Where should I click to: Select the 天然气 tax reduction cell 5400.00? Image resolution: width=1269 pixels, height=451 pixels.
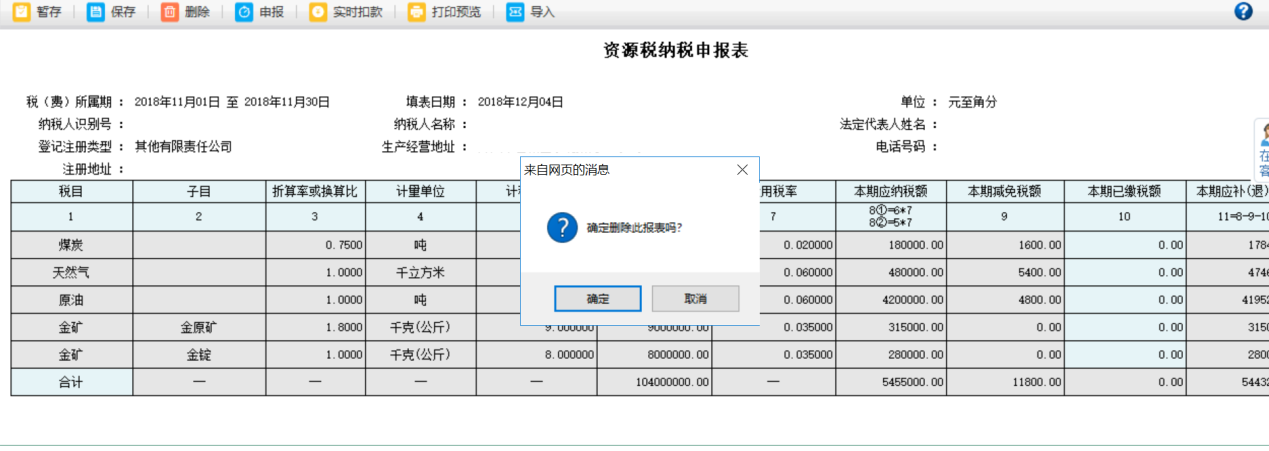[1002, 272]
